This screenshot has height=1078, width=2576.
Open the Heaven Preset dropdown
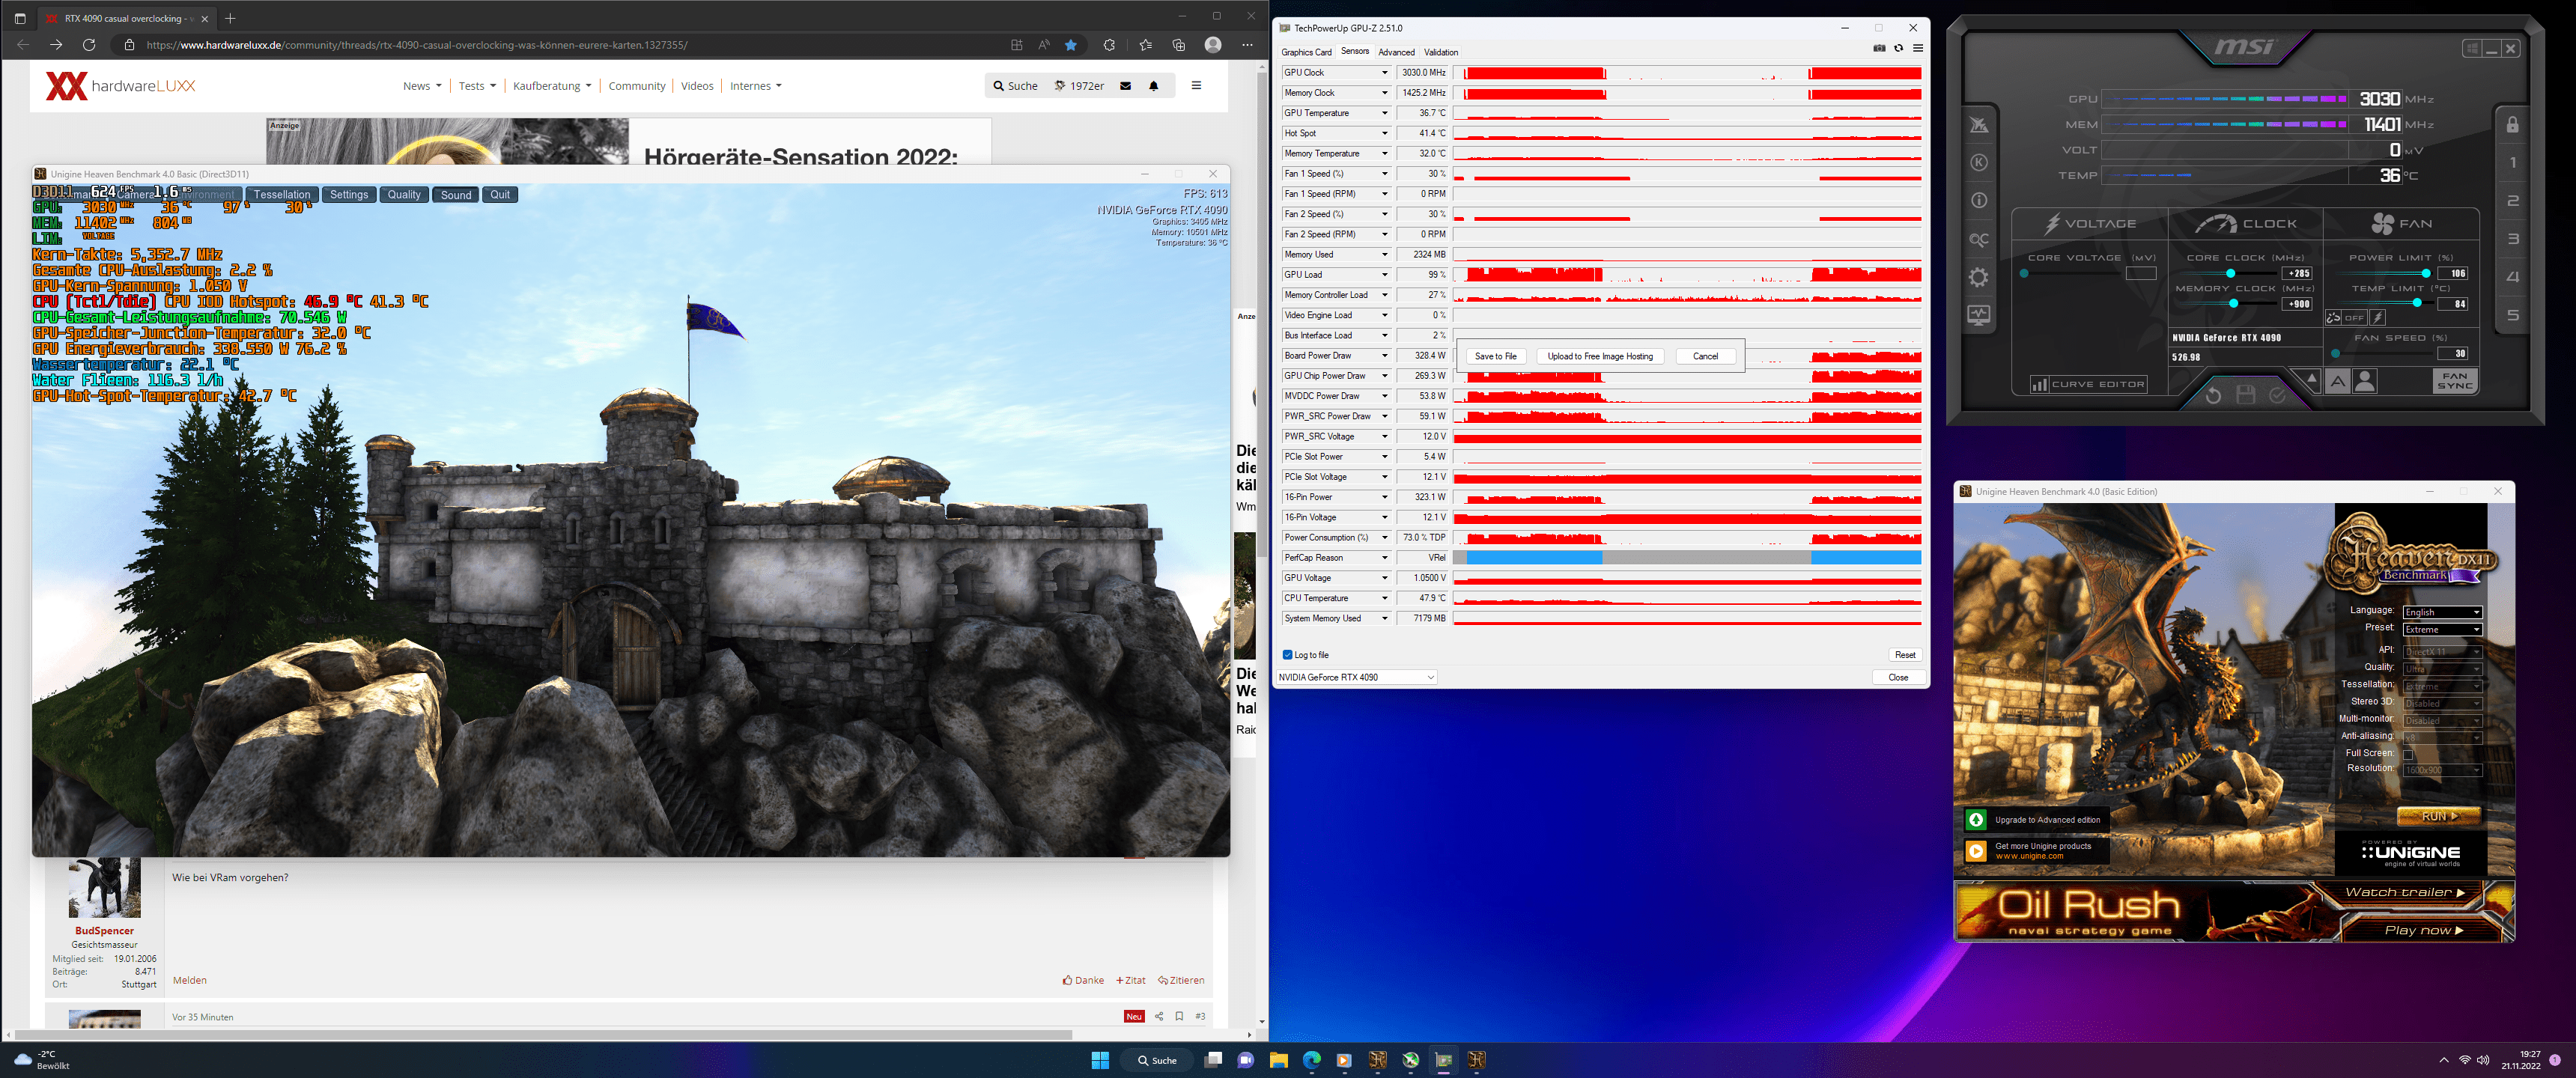2442,629
